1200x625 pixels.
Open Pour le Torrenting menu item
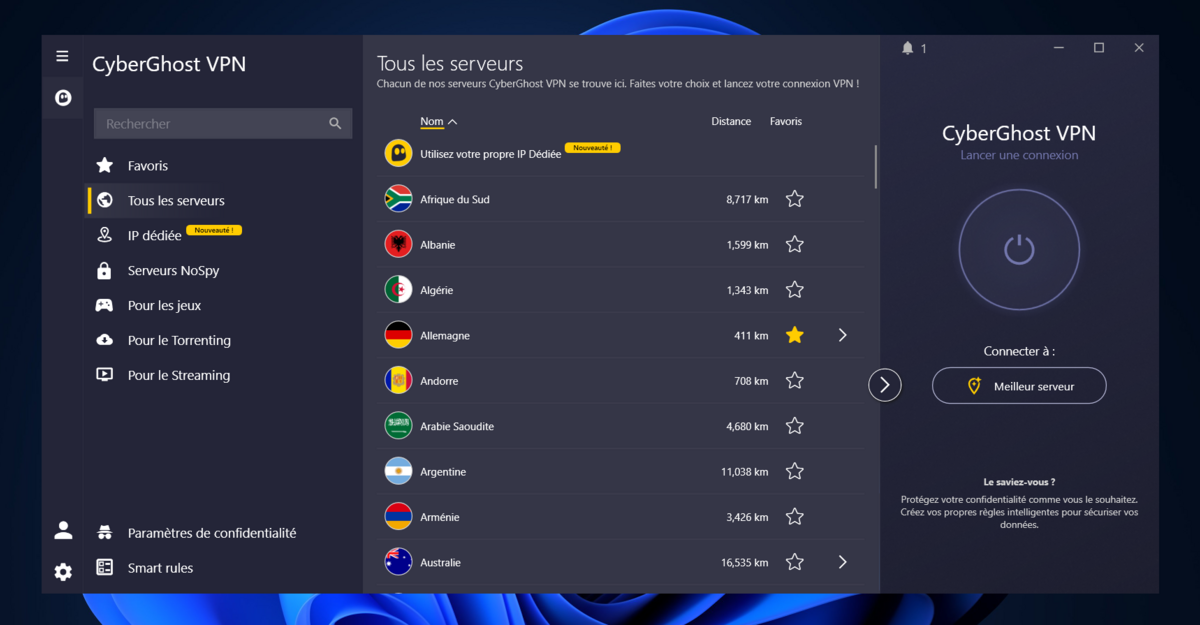(x=179, y=340)
